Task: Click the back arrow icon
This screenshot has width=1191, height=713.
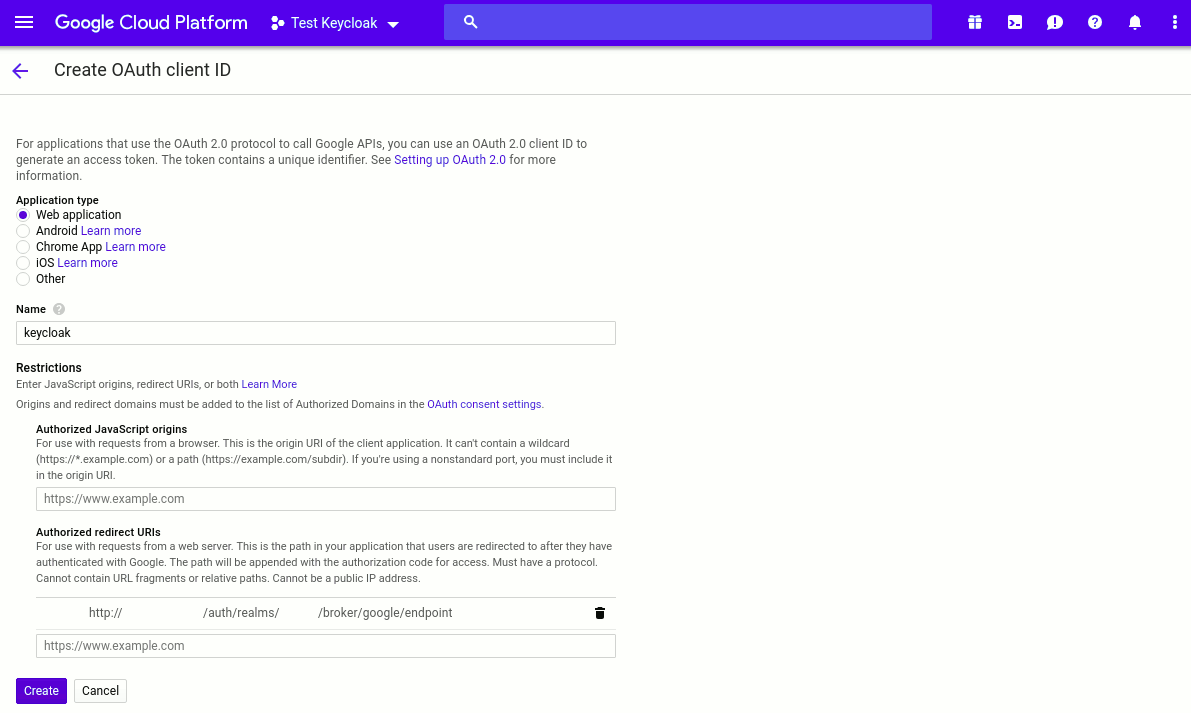Action: click(20, 71)
